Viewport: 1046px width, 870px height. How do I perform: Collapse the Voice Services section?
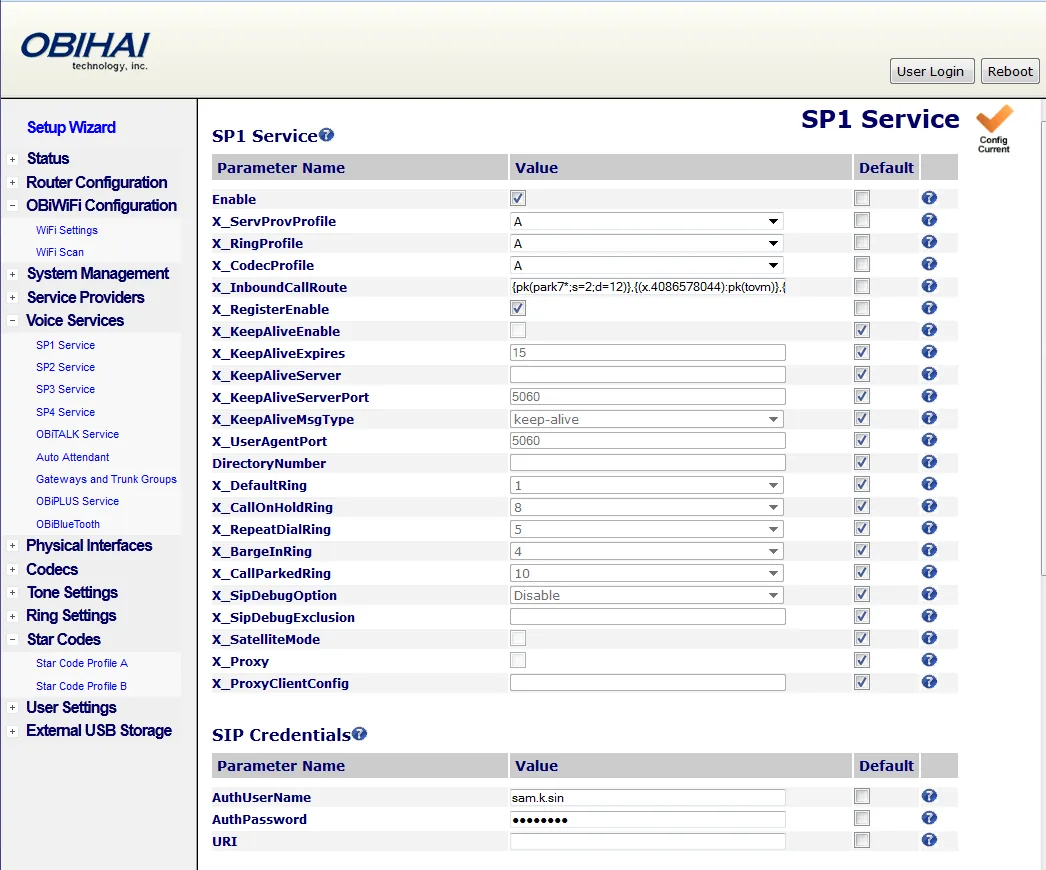[12, 320]
